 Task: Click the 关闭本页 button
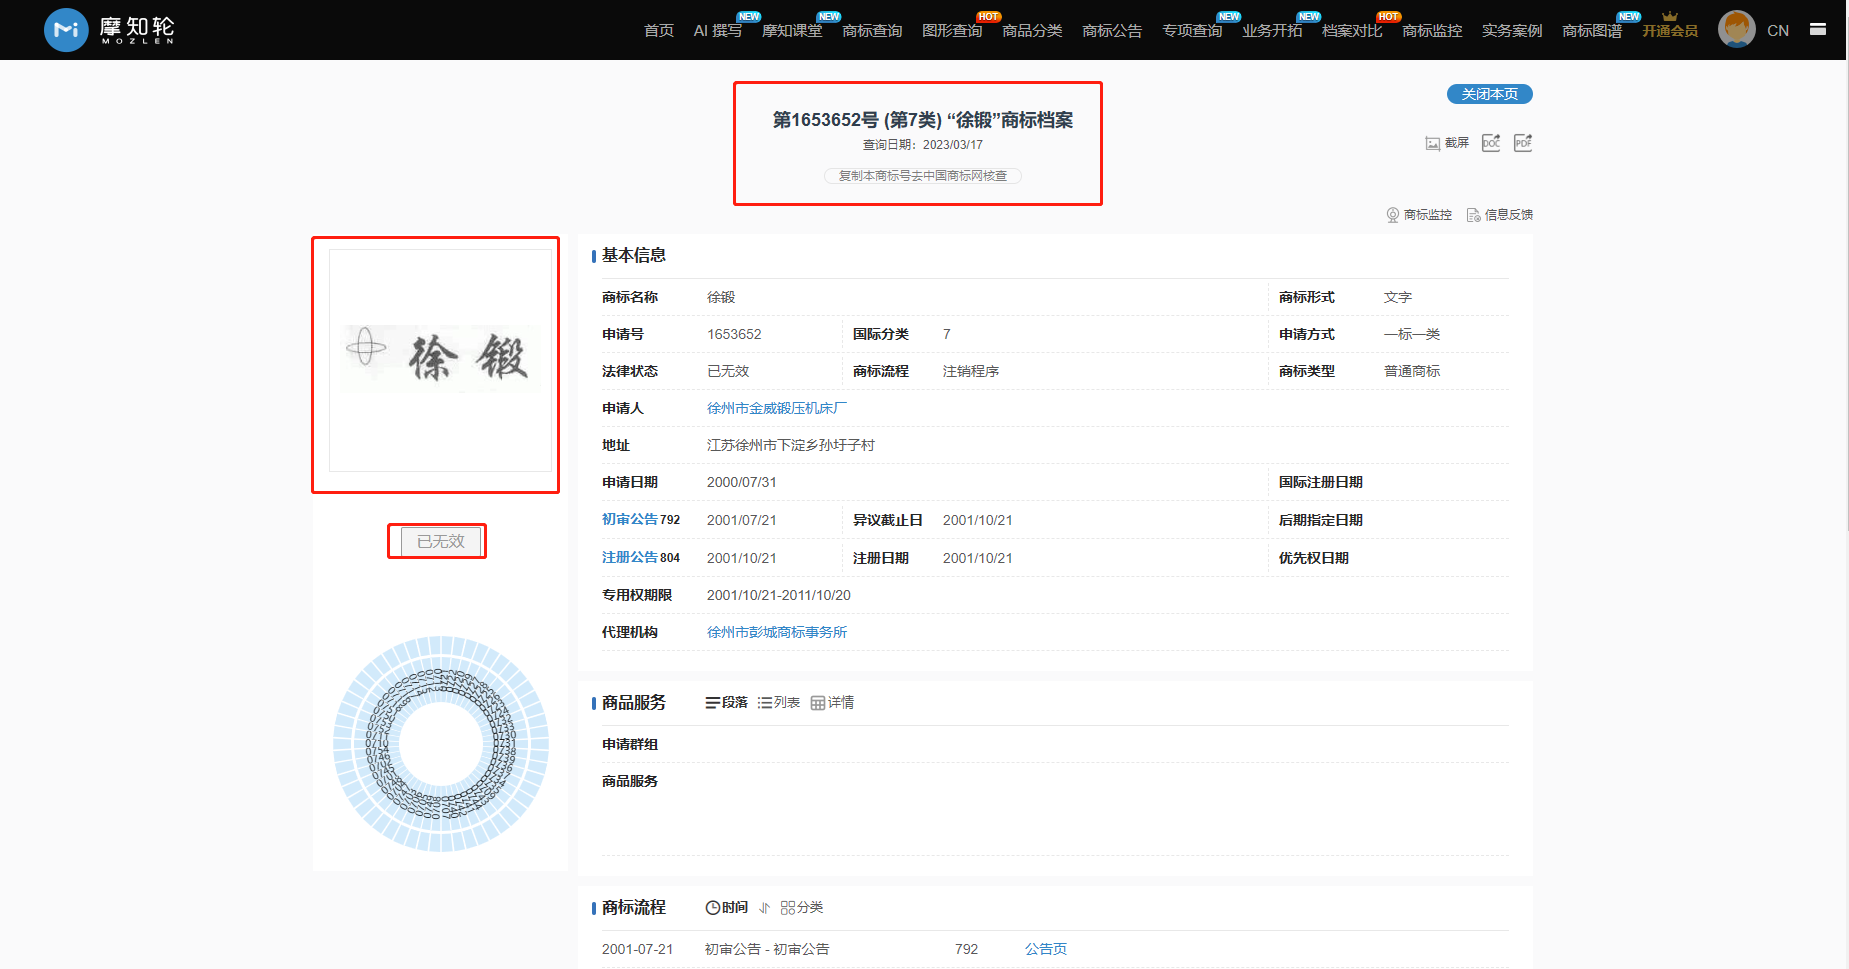pyautogui.click(x=1489, y=94)
